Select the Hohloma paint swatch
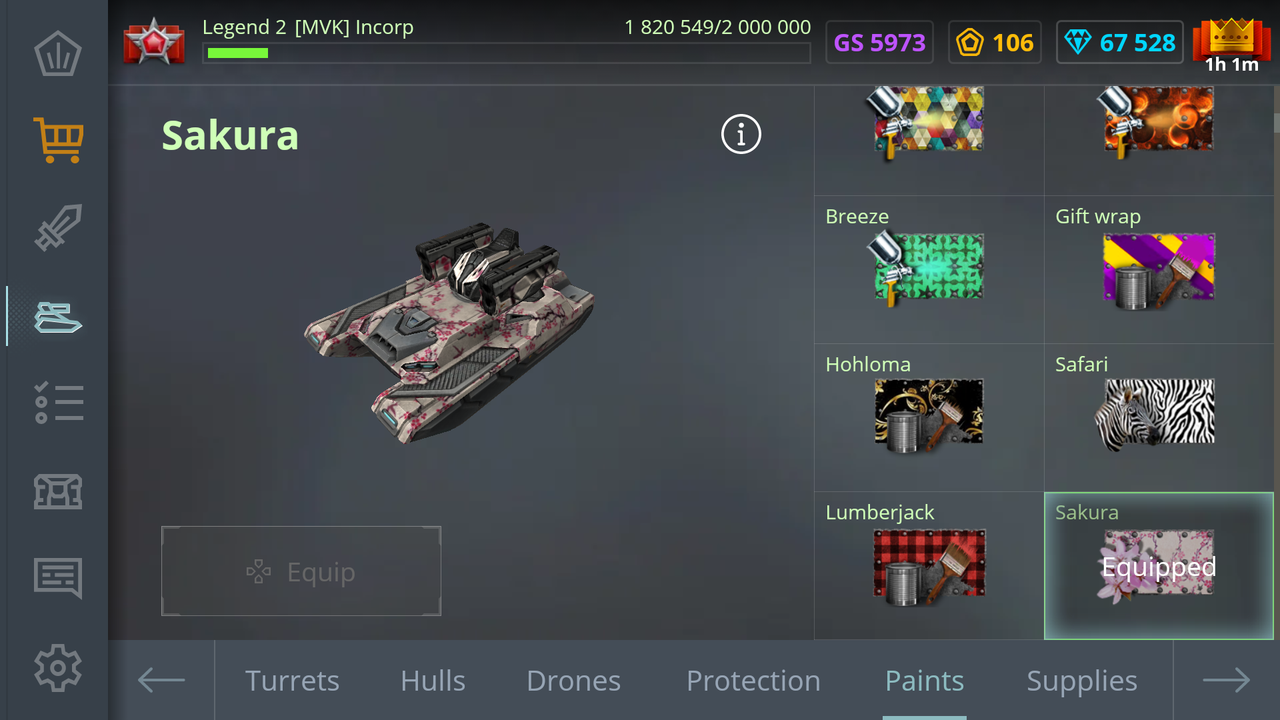The image size is (1280, 720). point(929,415)
